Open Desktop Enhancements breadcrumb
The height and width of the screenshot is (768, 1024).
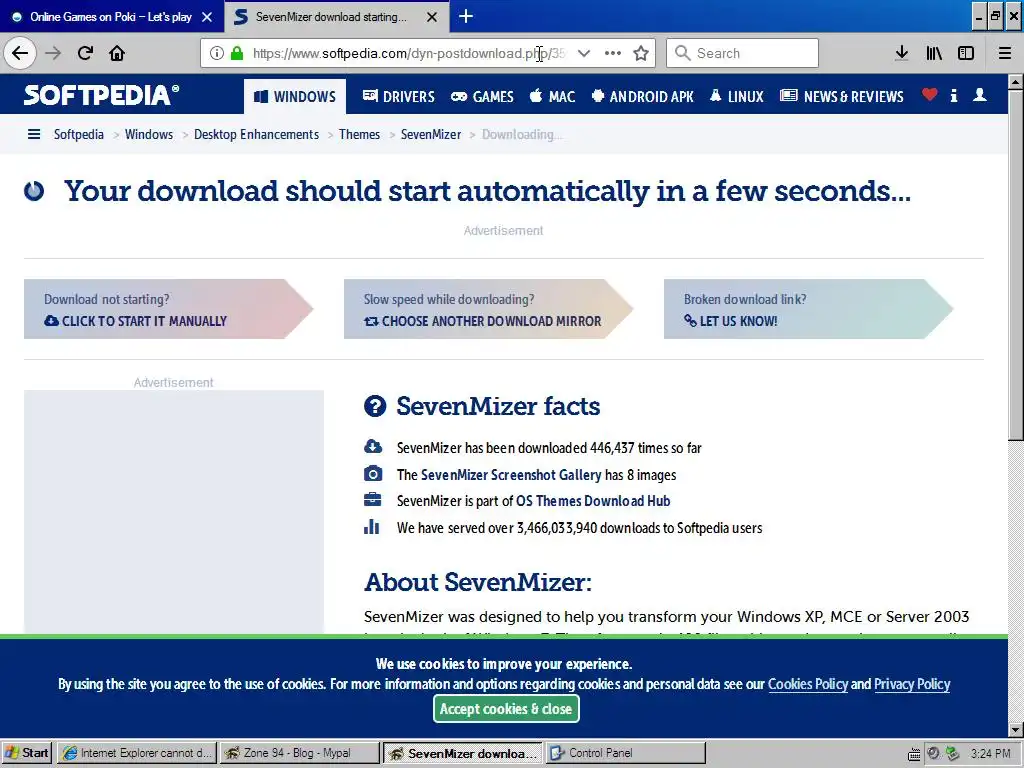click(256, 135)
